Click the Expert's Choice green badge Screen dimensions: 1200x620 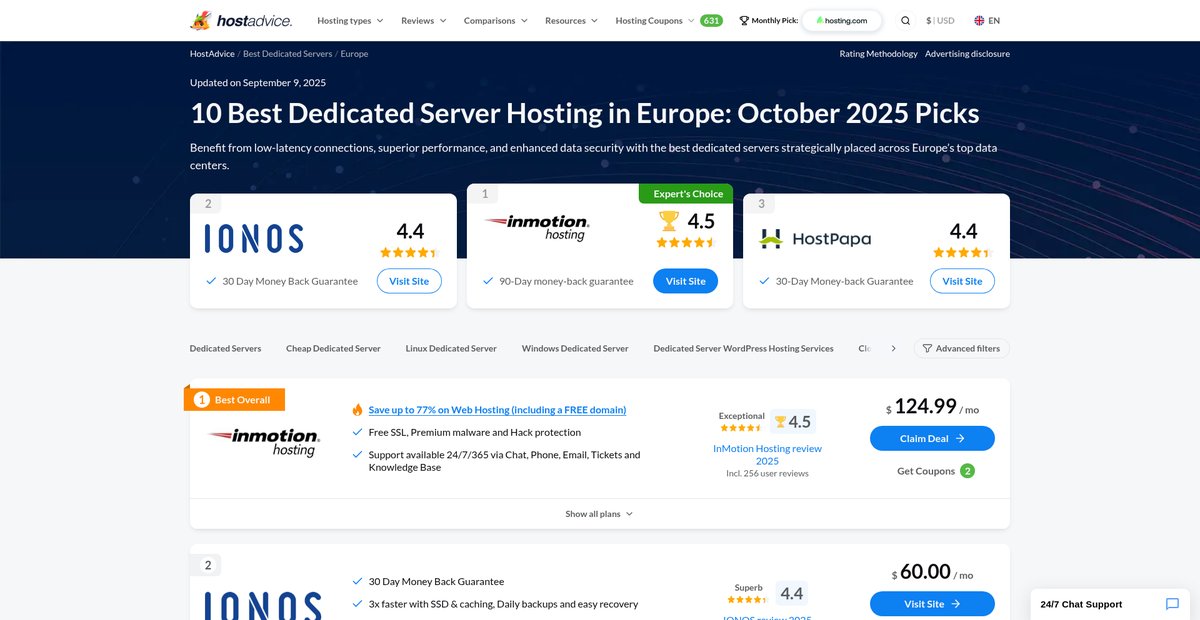pos(686,193)
